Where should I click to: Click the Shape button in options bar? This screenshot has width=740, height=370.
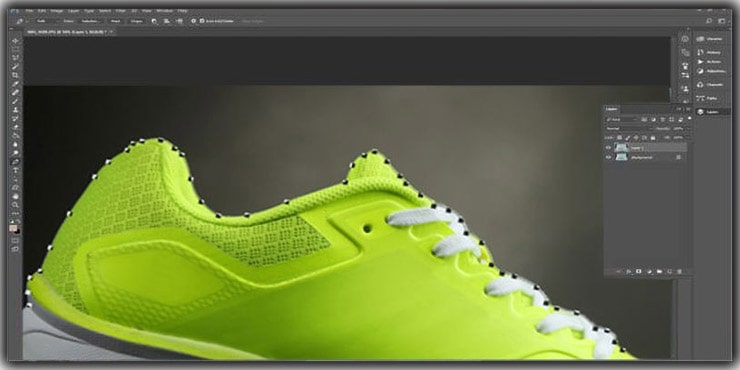(137, 21)
